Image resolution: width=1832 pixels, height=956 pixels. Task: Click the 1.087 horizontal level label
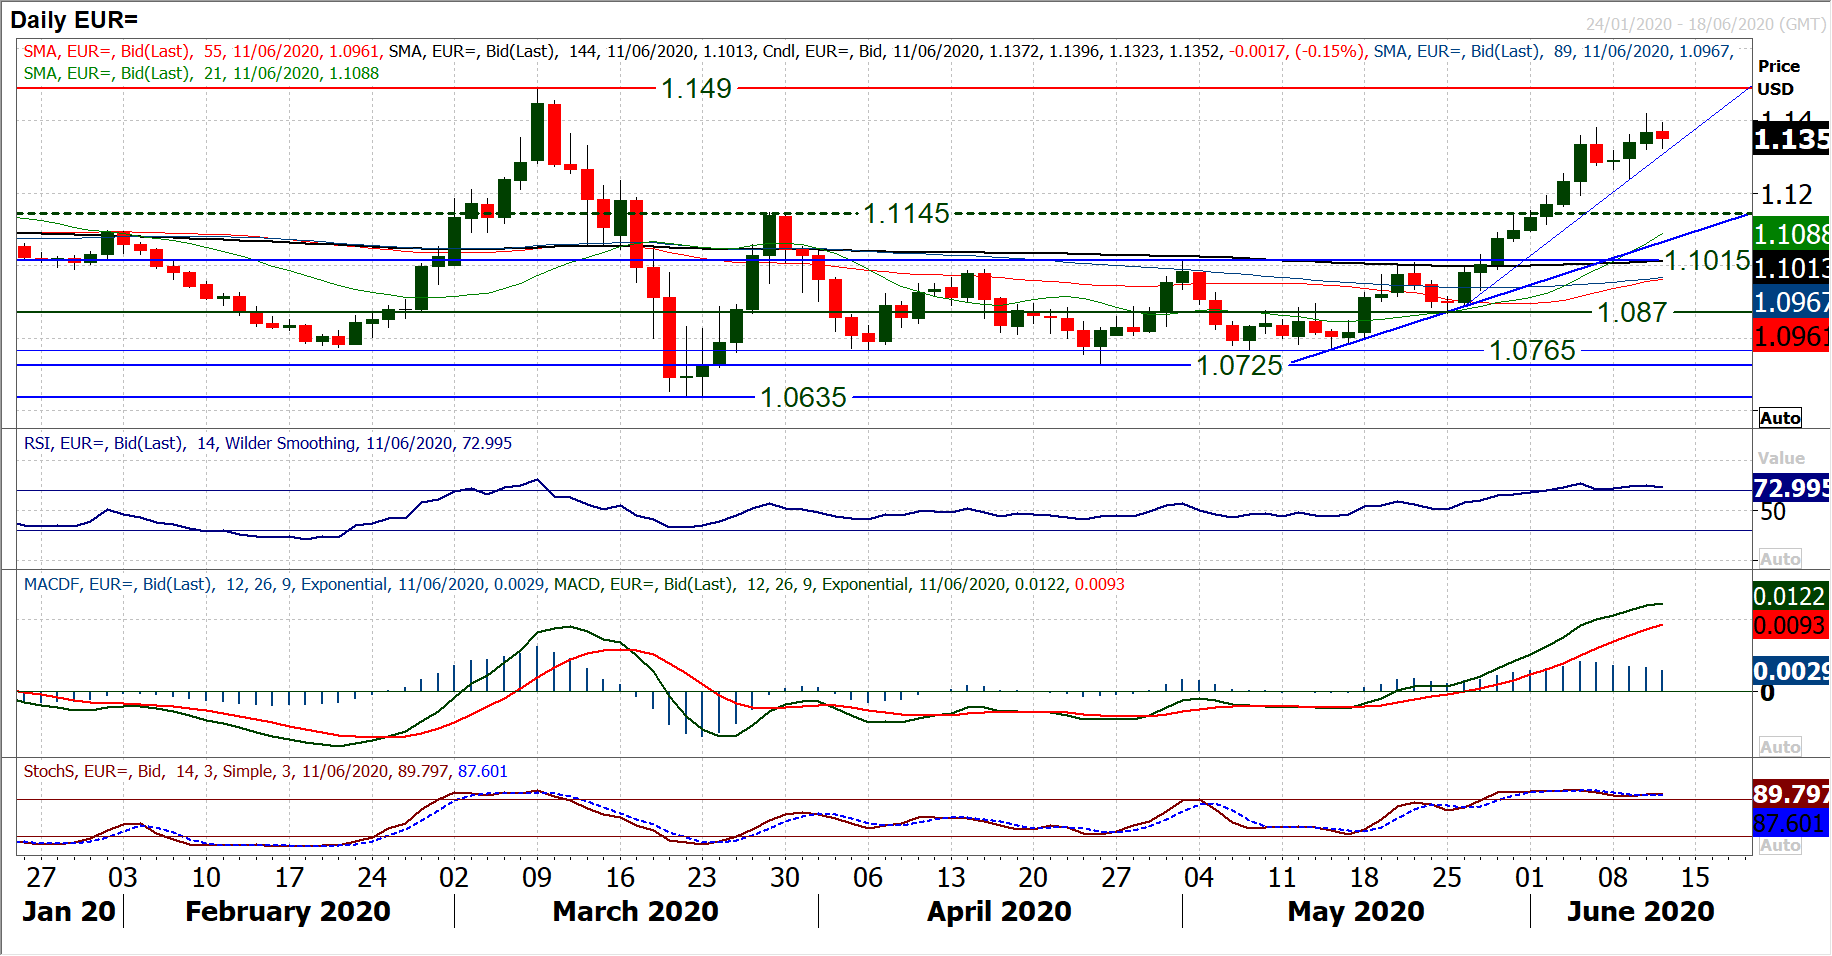(x=1631, y=313)
